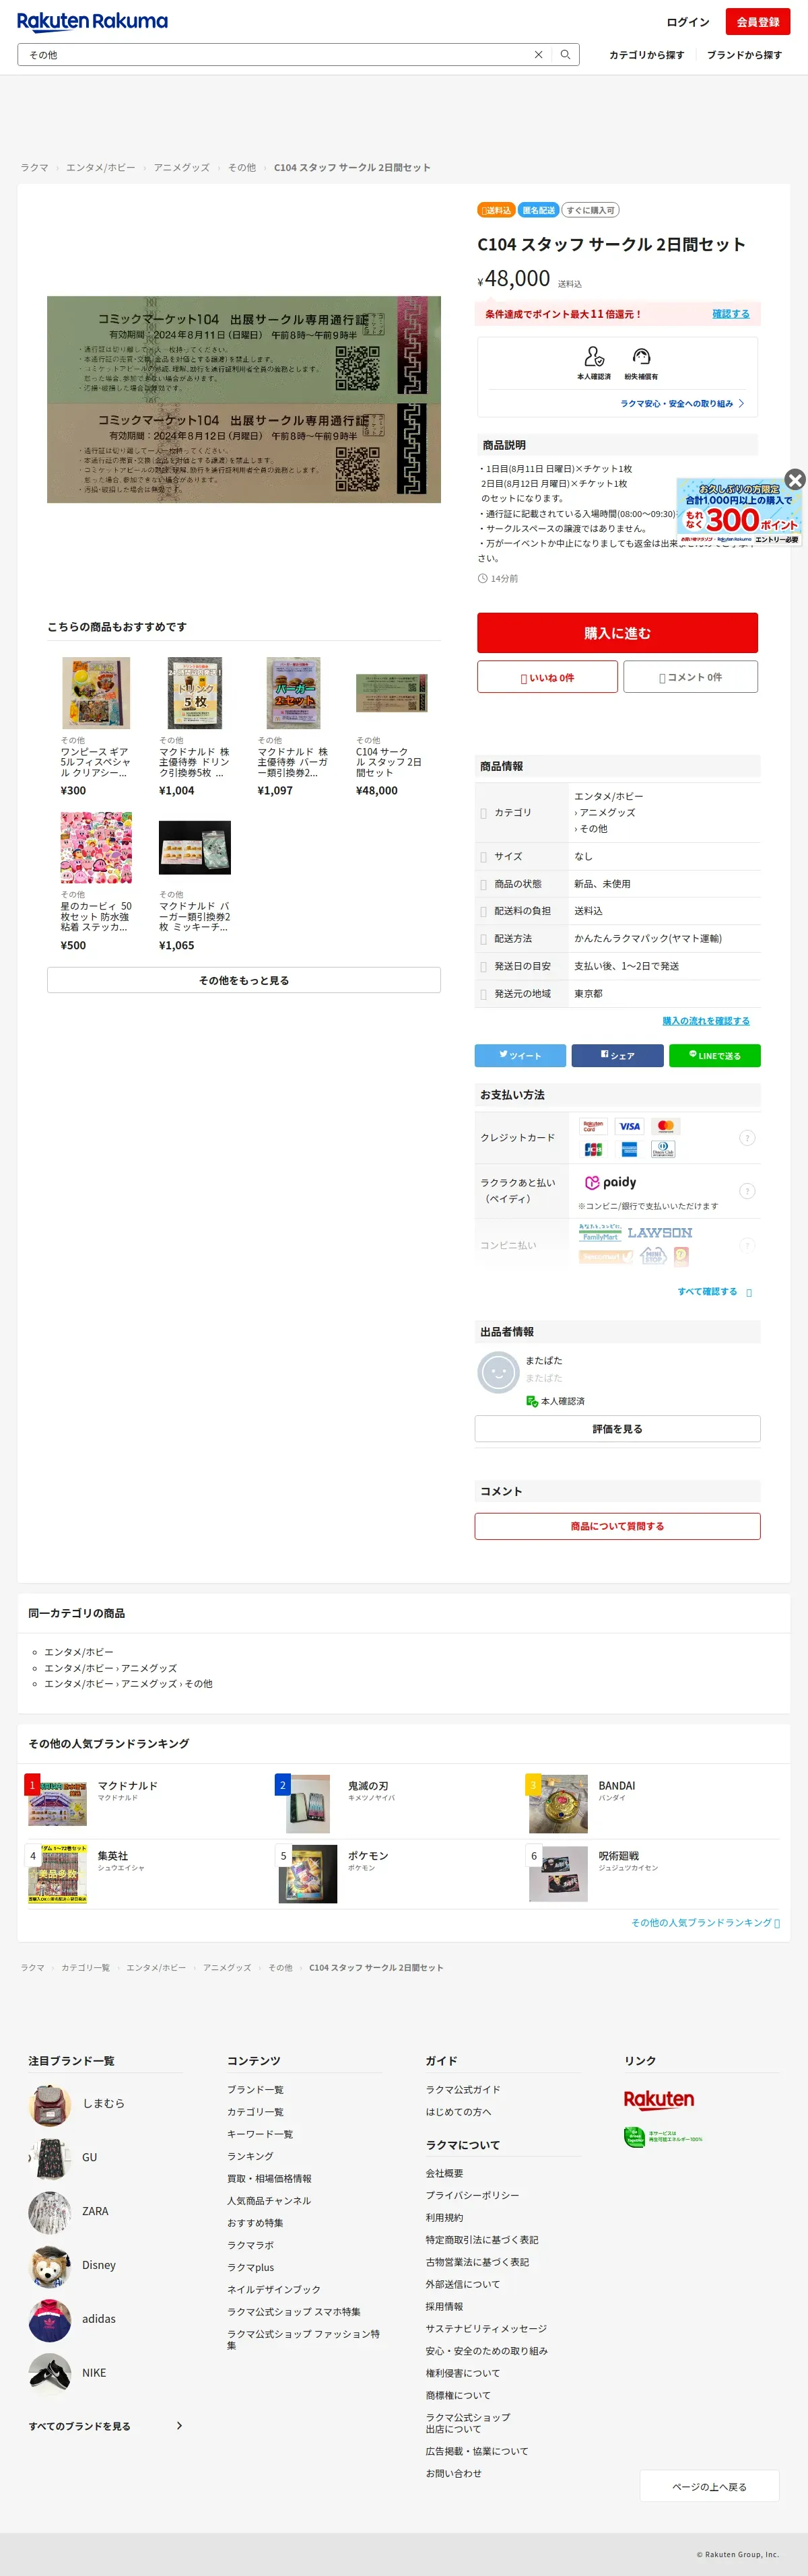This screenshot has height=2576, width=808.
Task: Open the Paidy logo
Action: coord(610,1182)
